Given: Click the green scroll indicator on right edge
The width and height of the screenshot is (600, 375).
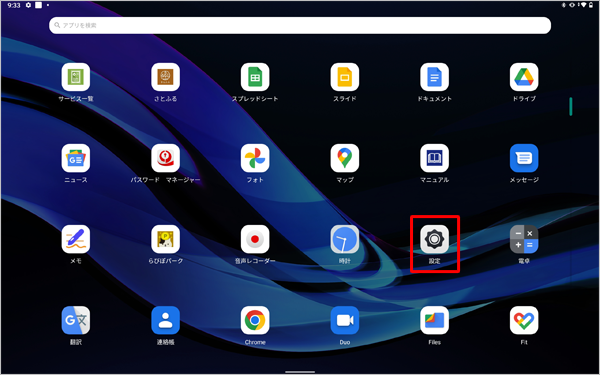Looking at the screenshot, I should click(571, 106).
